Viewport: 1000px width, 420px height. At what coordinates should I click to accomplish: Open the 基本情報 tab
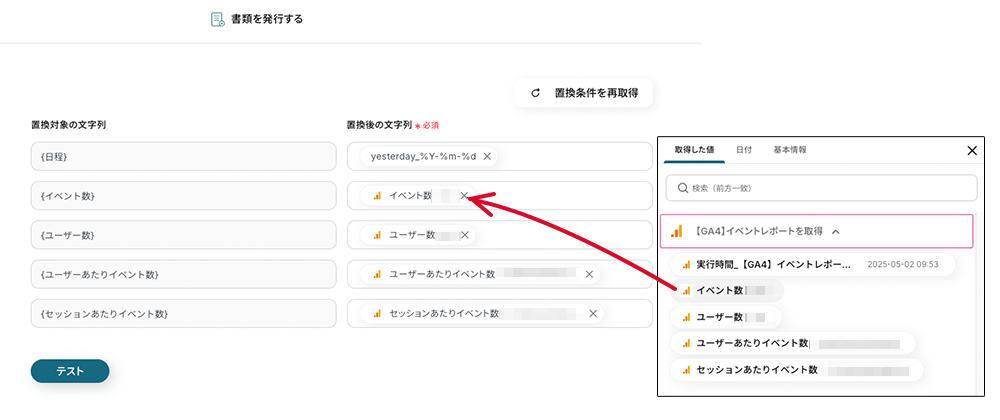(790, 150)
